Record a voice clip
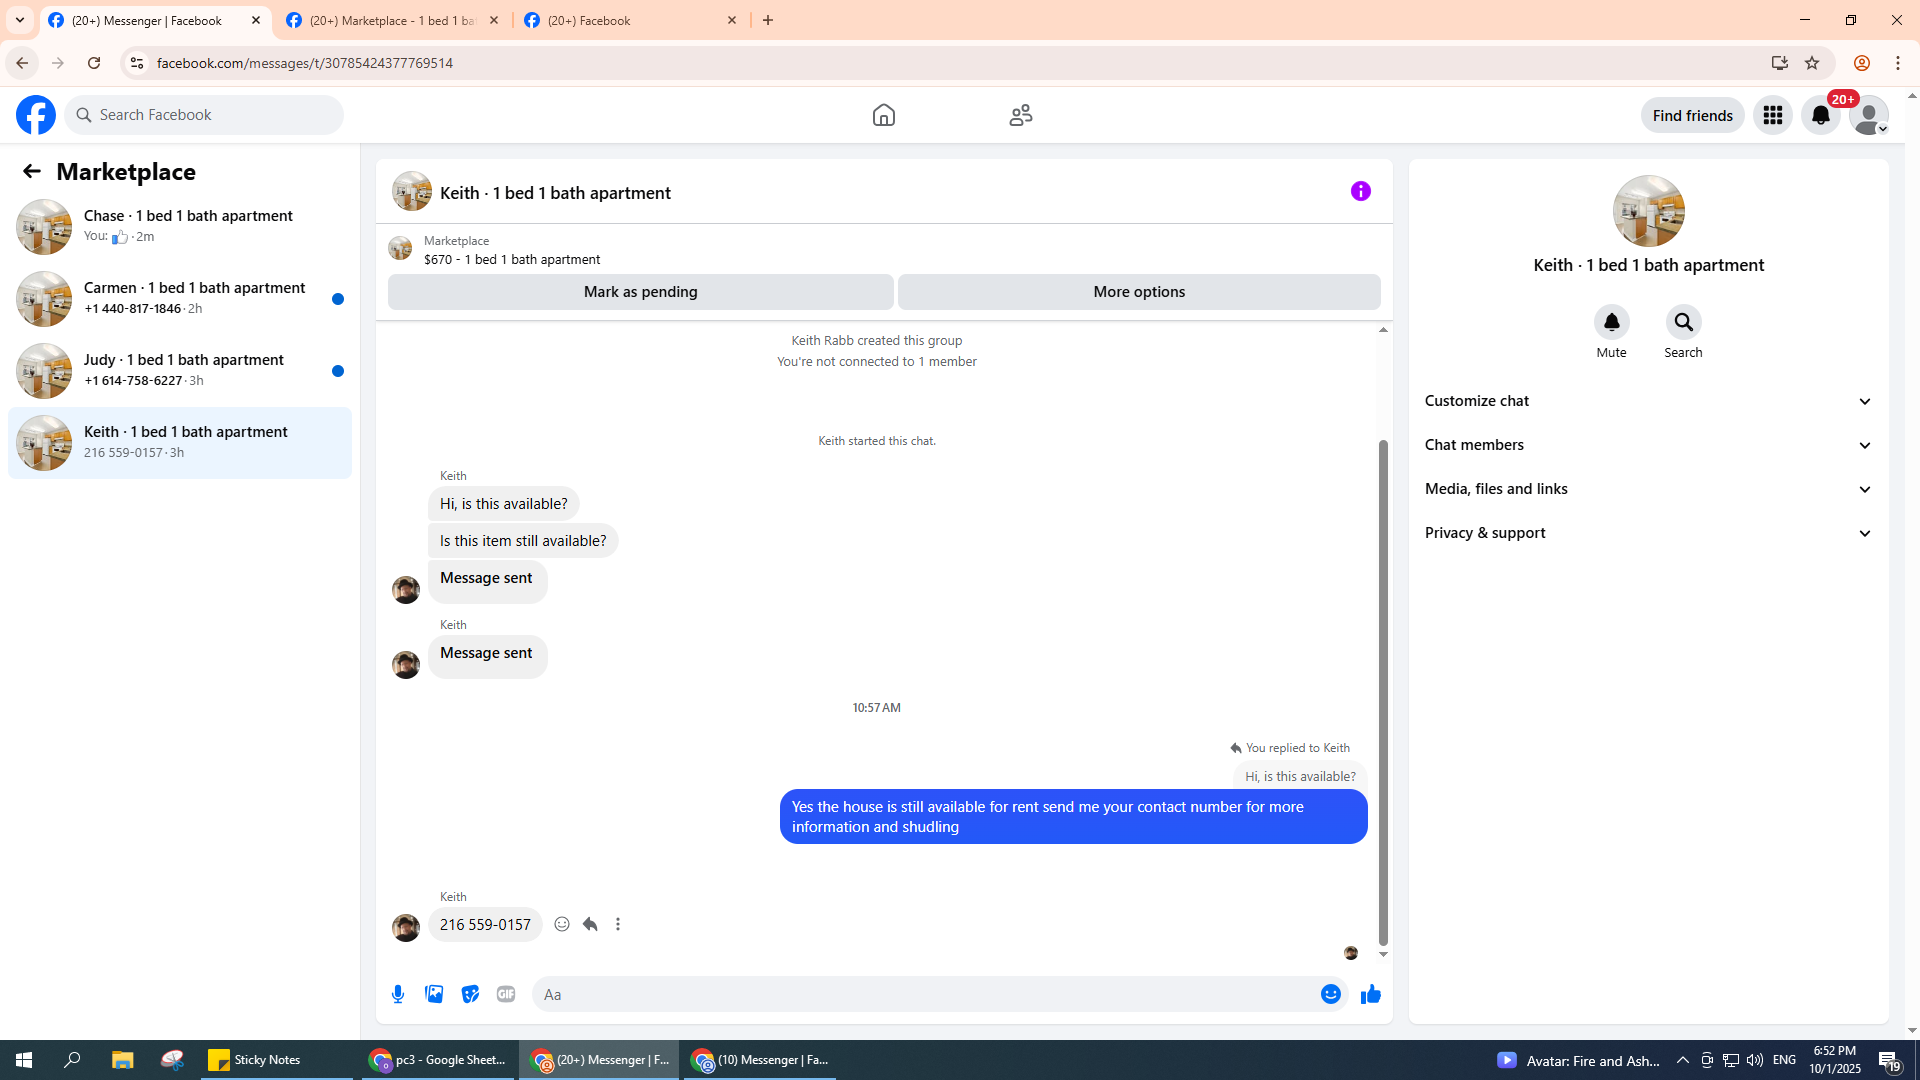 [398, 994]
